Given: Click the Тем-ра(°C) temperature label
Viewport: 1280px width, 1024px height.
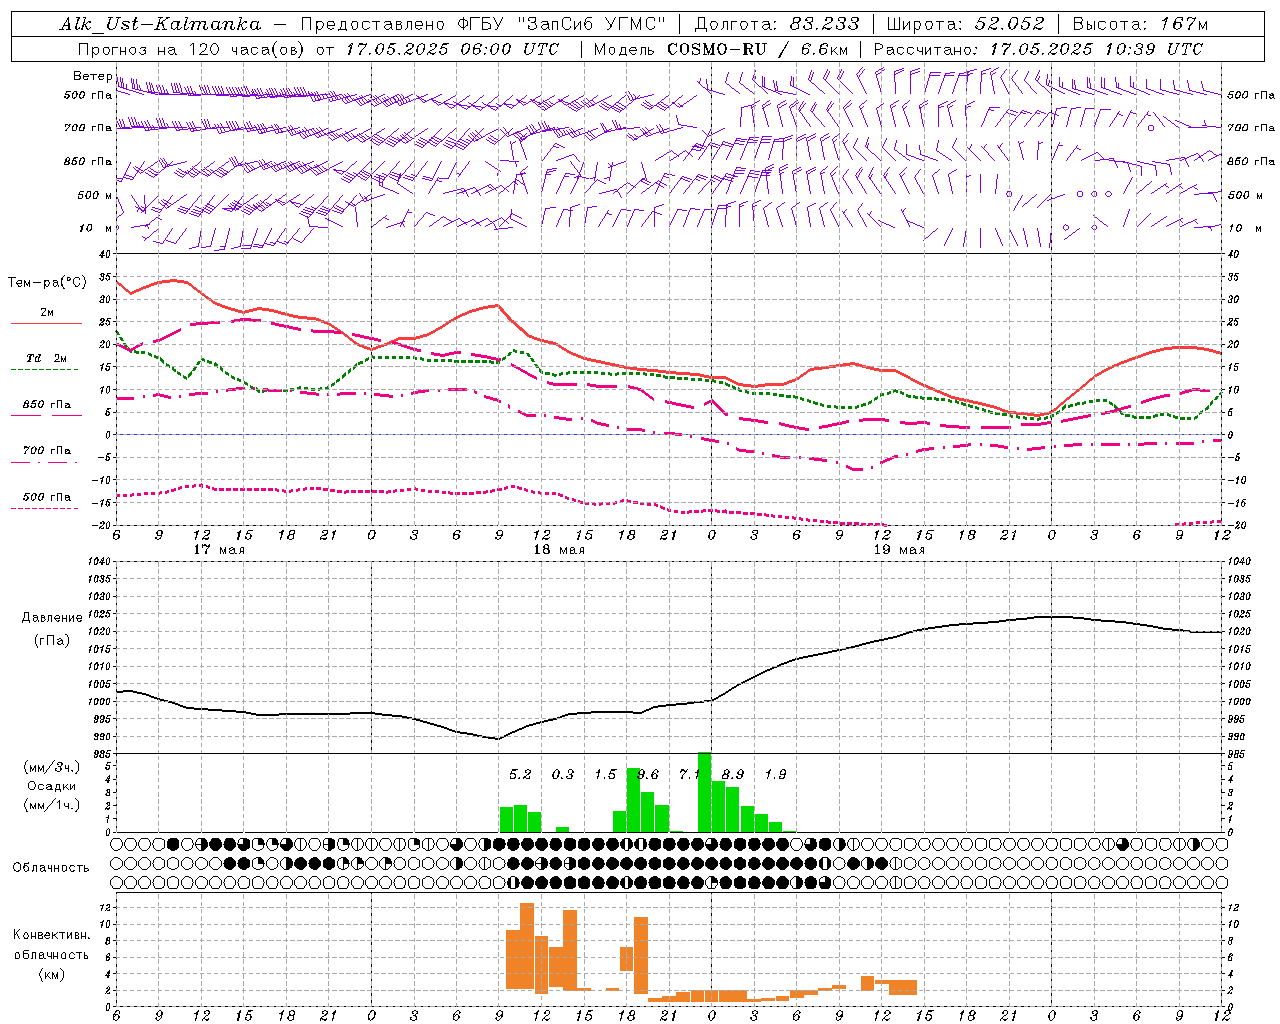Looking at the screenshot, I should [47, 283].
